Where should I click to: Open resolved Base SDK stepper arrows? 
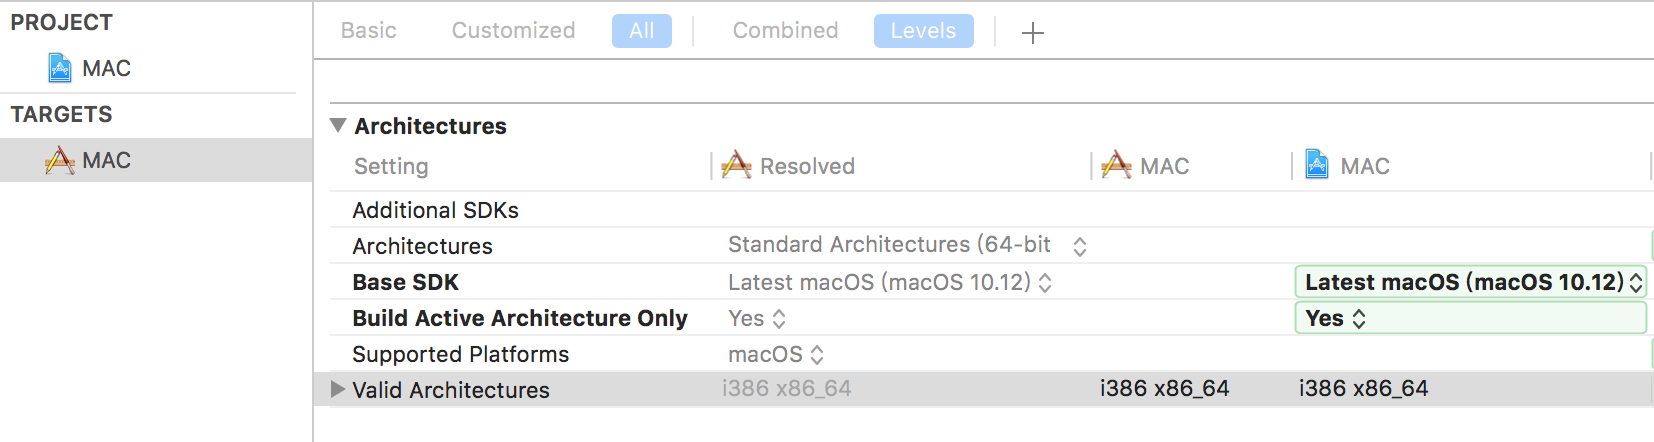coord(1045,283)
